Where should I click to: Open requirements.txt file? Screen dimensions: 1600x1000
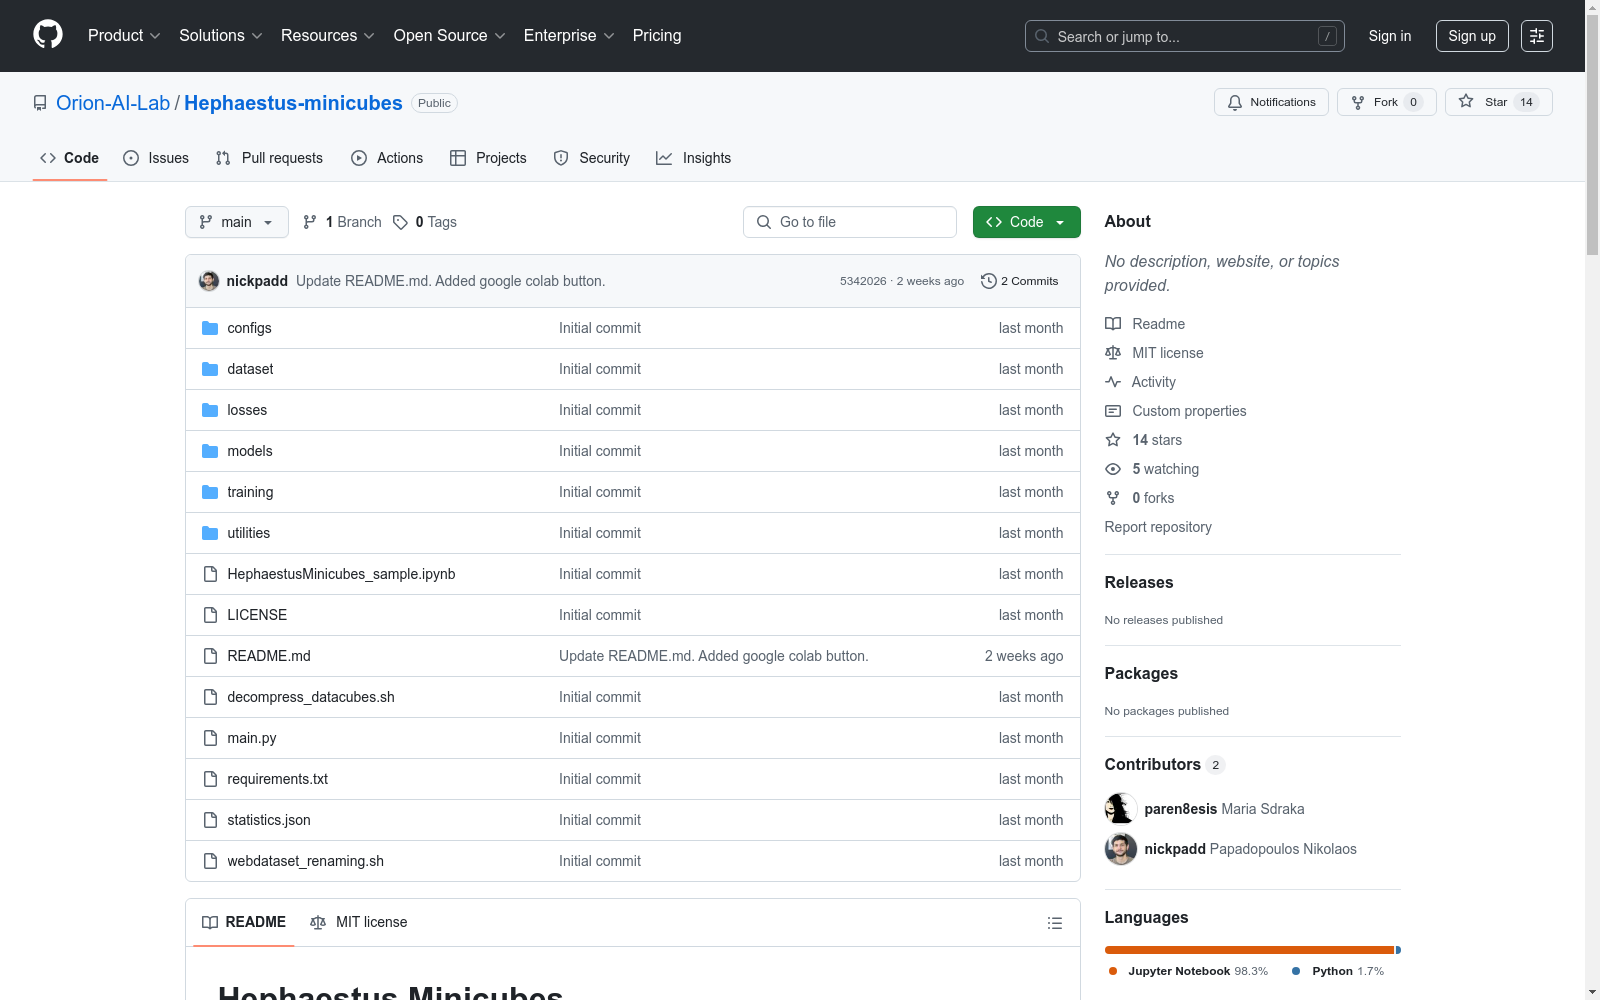point(277,779)
